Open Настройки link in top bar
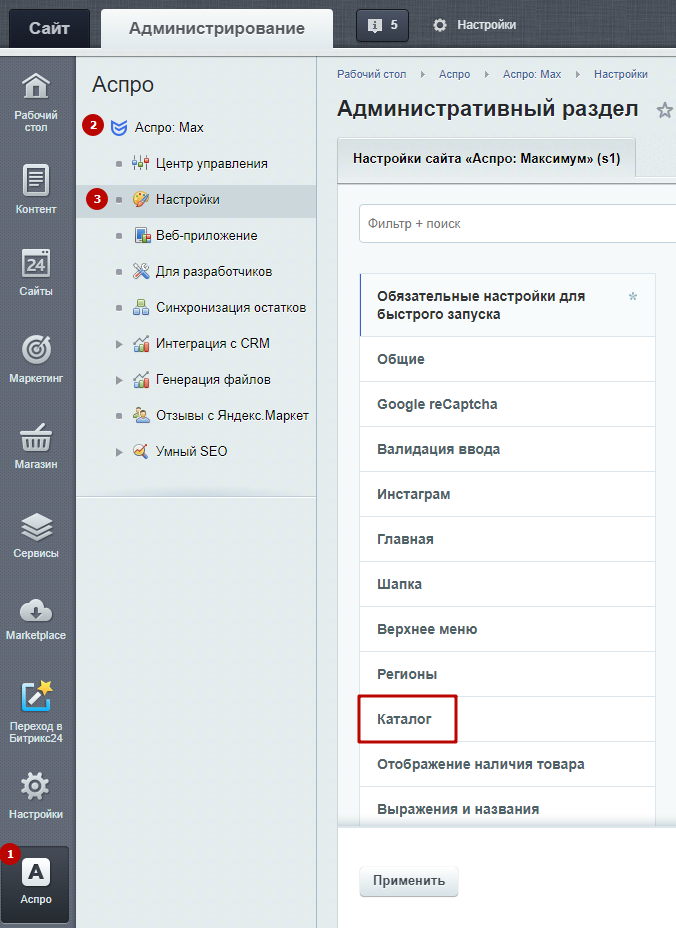Image resolution: width=676 pixels, height=928 pixels. tap(486, 25)
